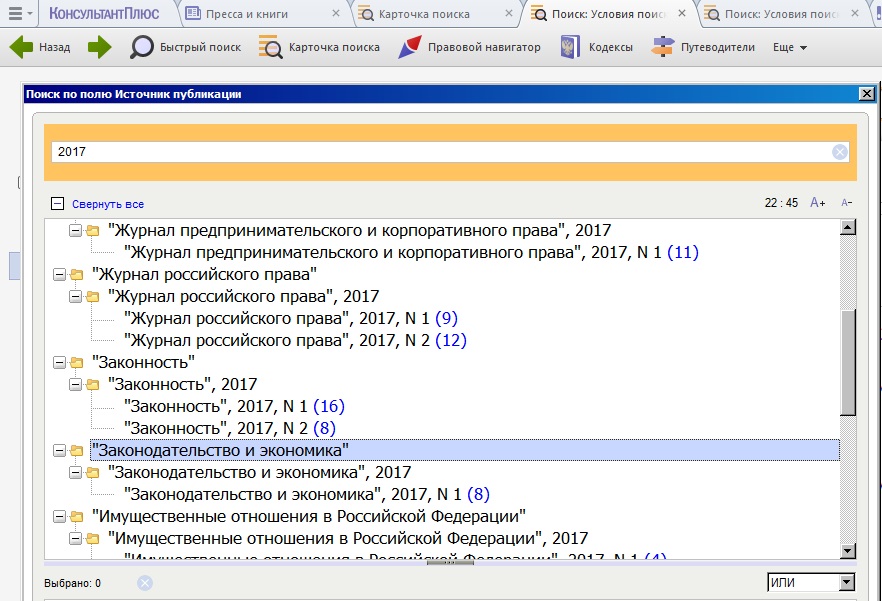This screenshot has width=882, height=601.
Task: Click the Свернуть все link
Action: click(107, 204)
